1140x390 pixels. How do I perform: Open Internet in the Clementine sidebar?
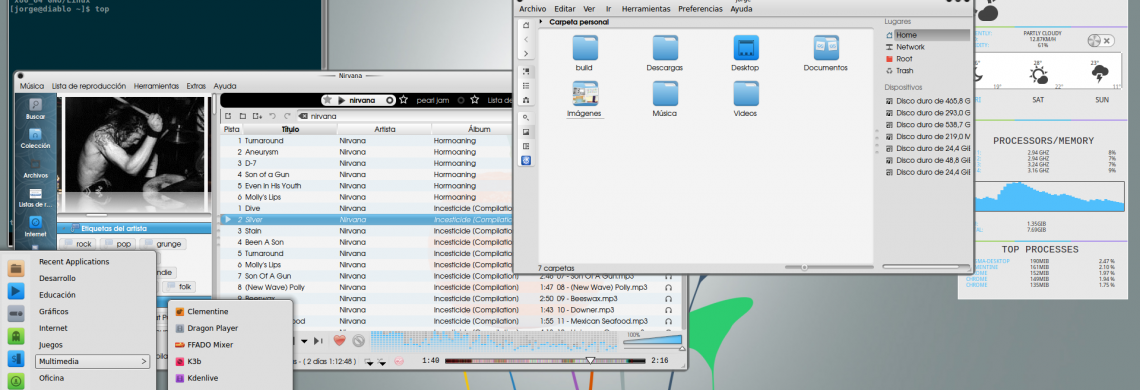pos(35,227)
